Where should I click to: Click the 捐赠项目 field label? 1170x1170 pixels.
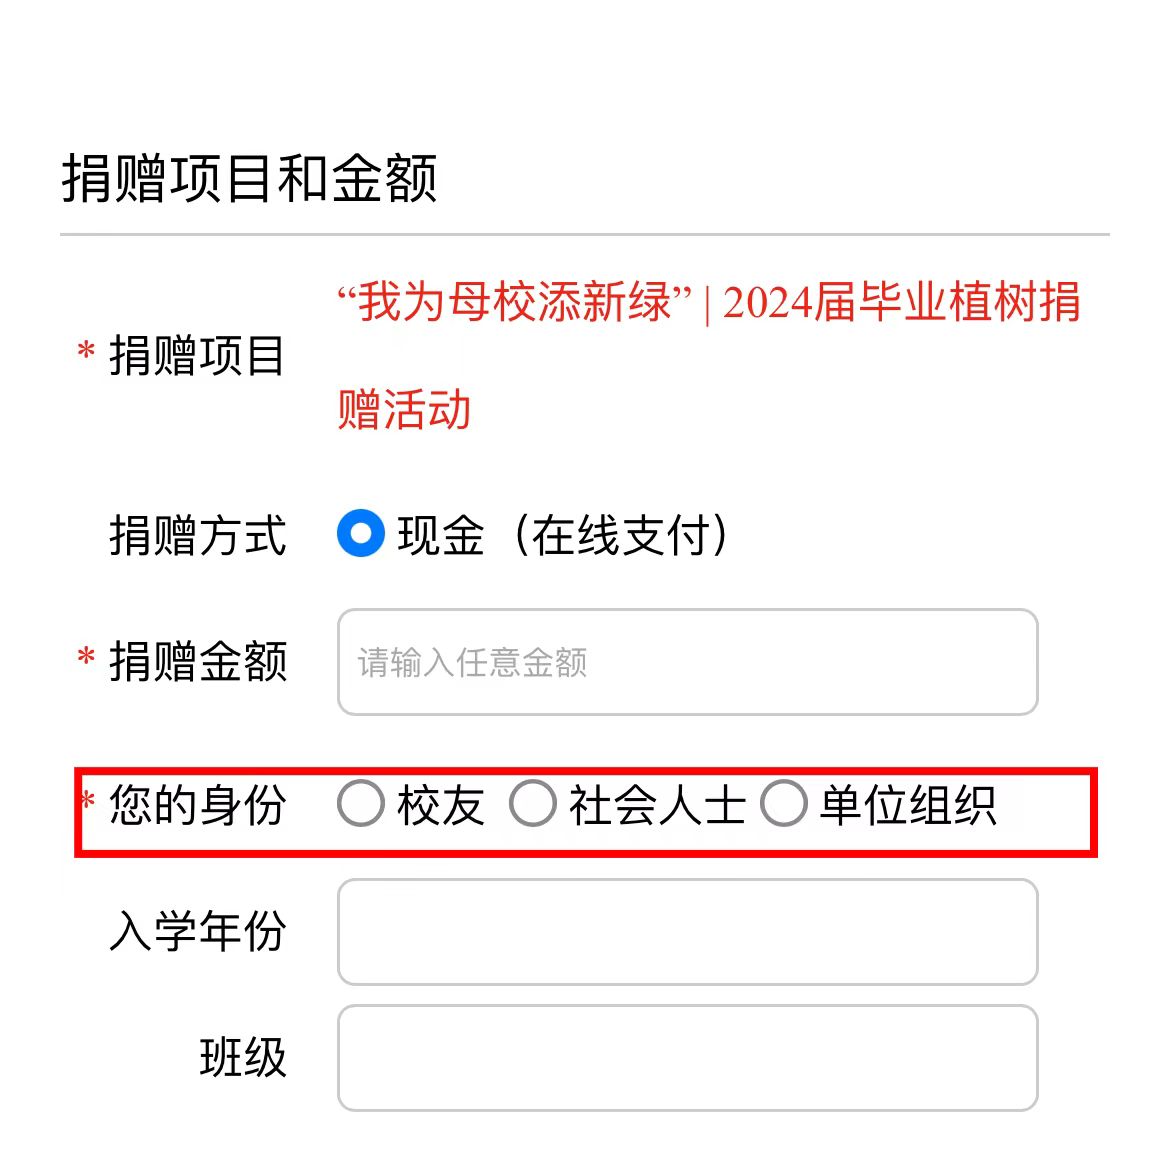pyautogui.click(x=197, y=356)
